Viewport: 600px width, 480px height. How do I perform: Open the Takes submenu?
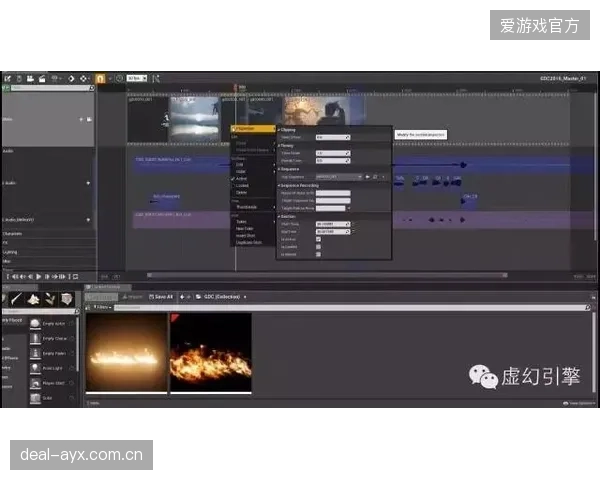point(253,222)
